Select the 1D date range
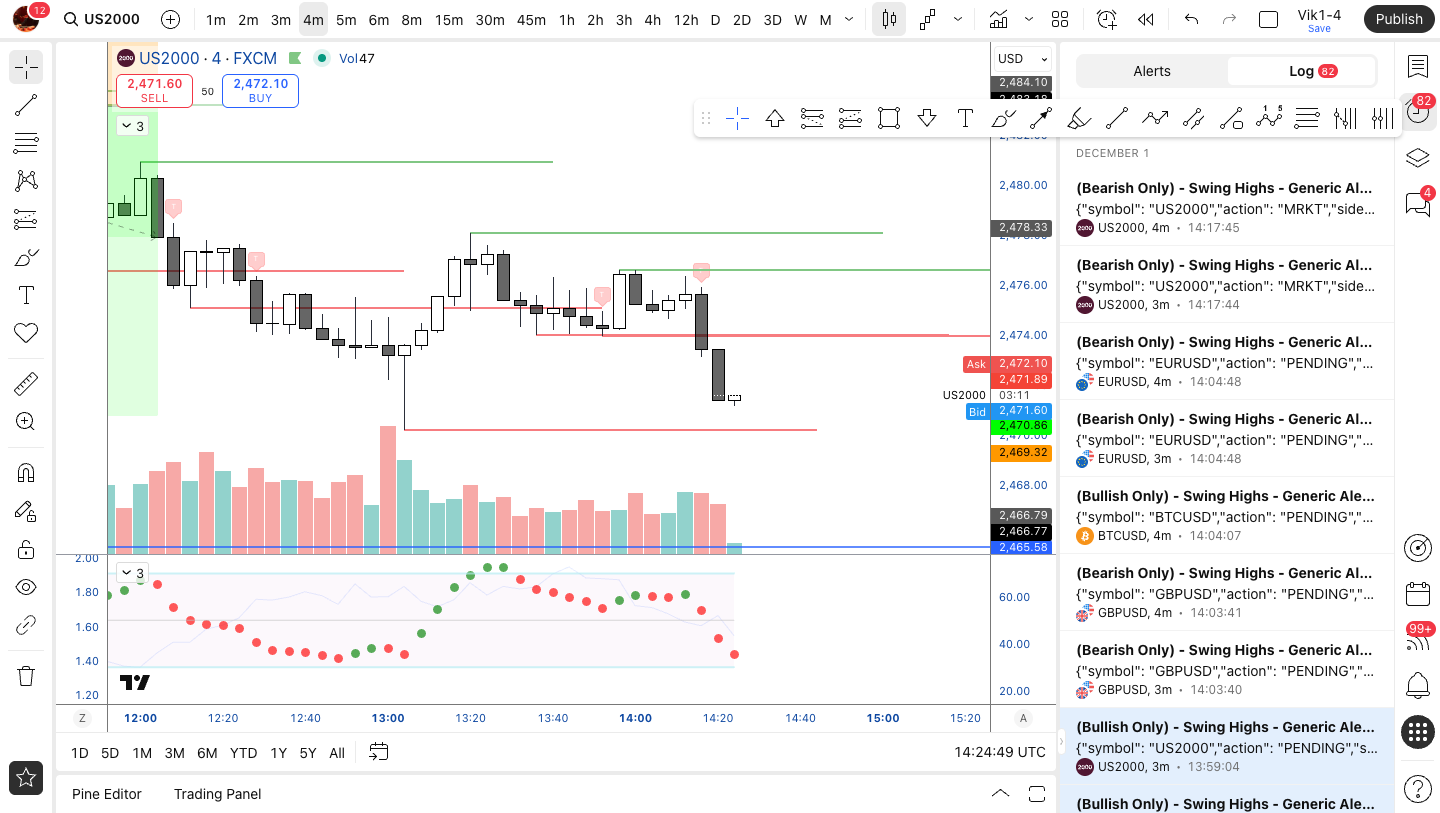 80,753
